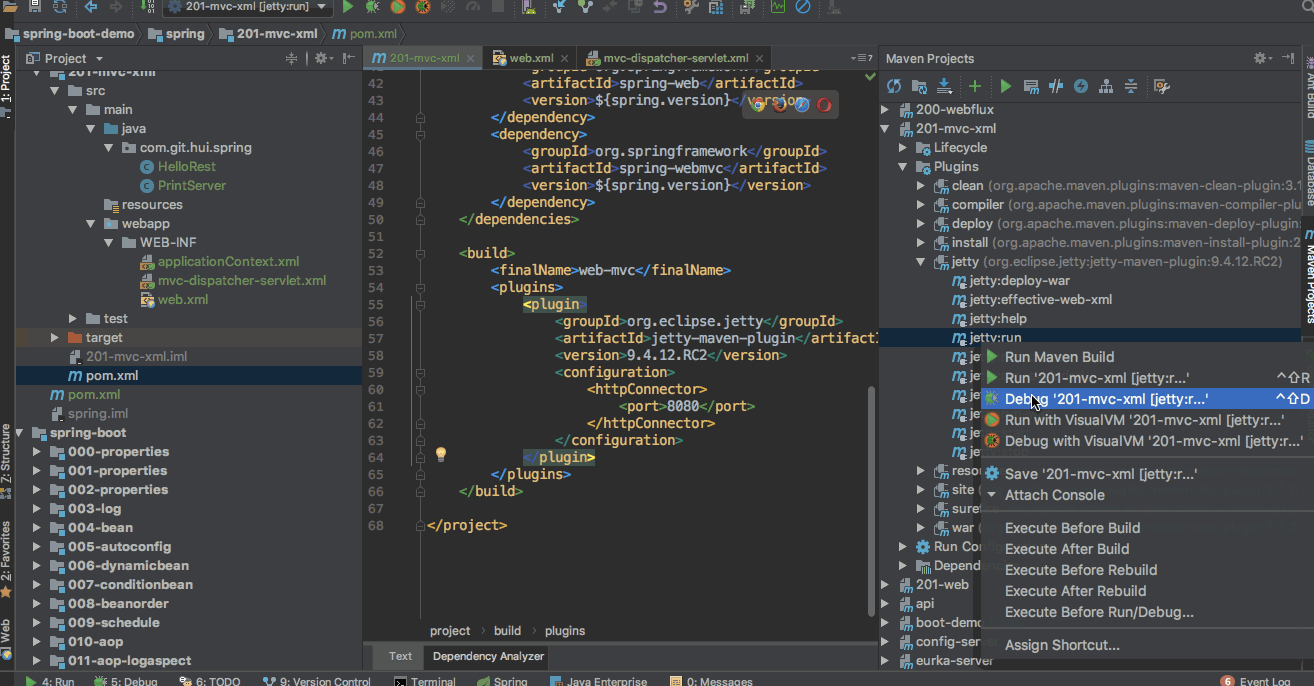Expand the target folder in Project tree

tap(55, 338)
